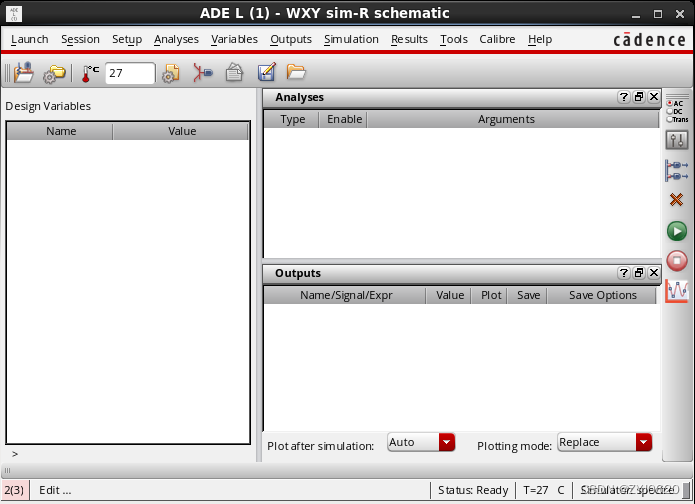Open the Launch menu
Screen dimensions: 695x504
30,39
